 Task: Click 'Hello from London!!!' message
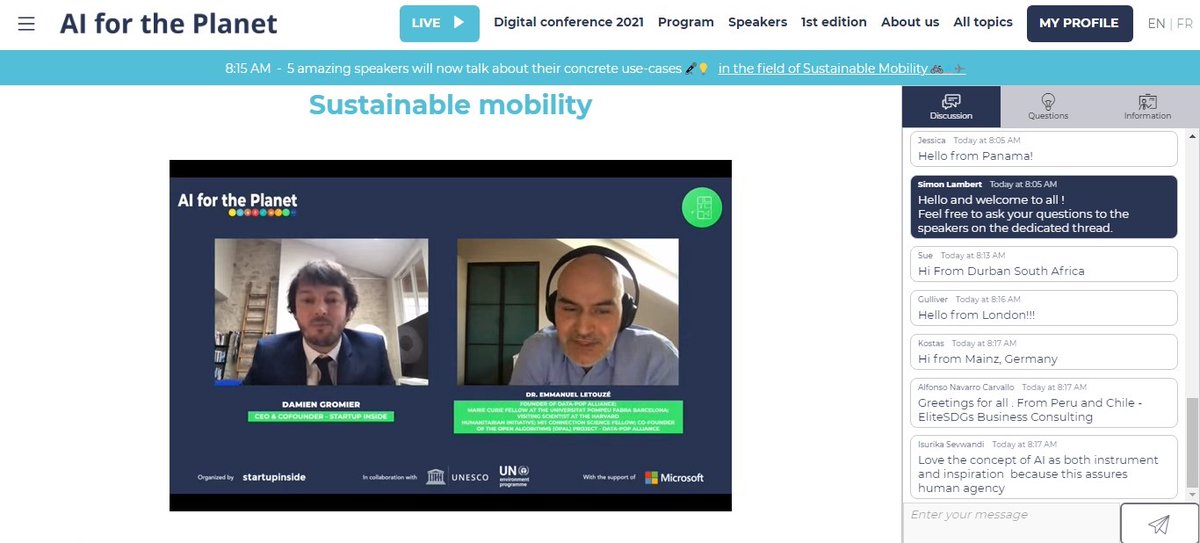(1044, 308)
